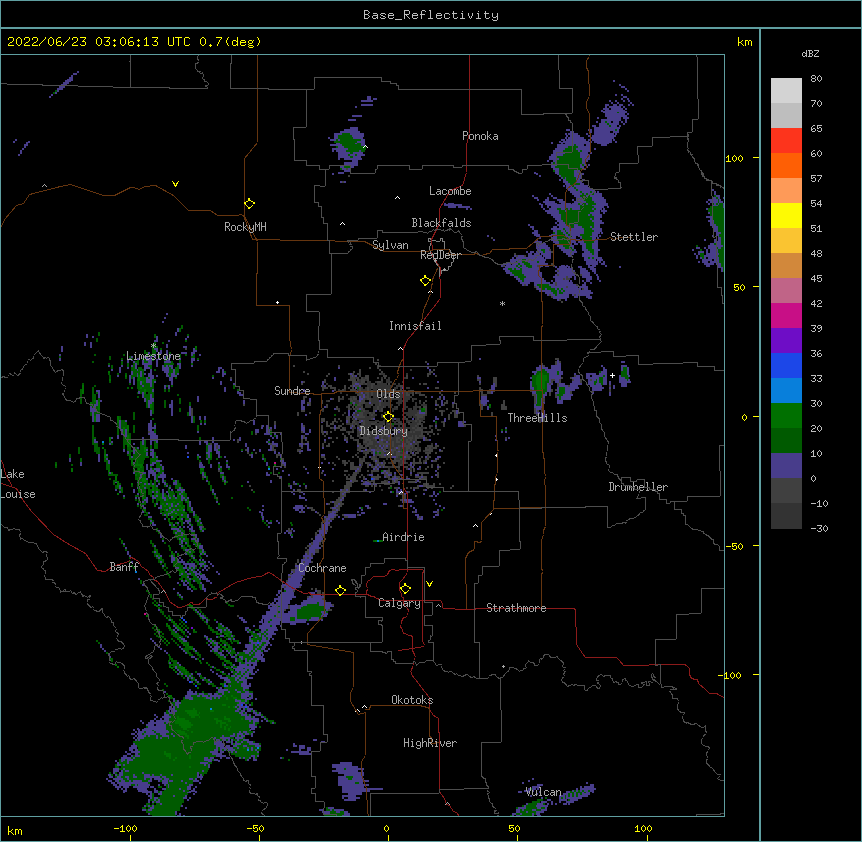Click the Ponoka city label
This screenshot has height=842, width=862.
(x=480, y=136)
